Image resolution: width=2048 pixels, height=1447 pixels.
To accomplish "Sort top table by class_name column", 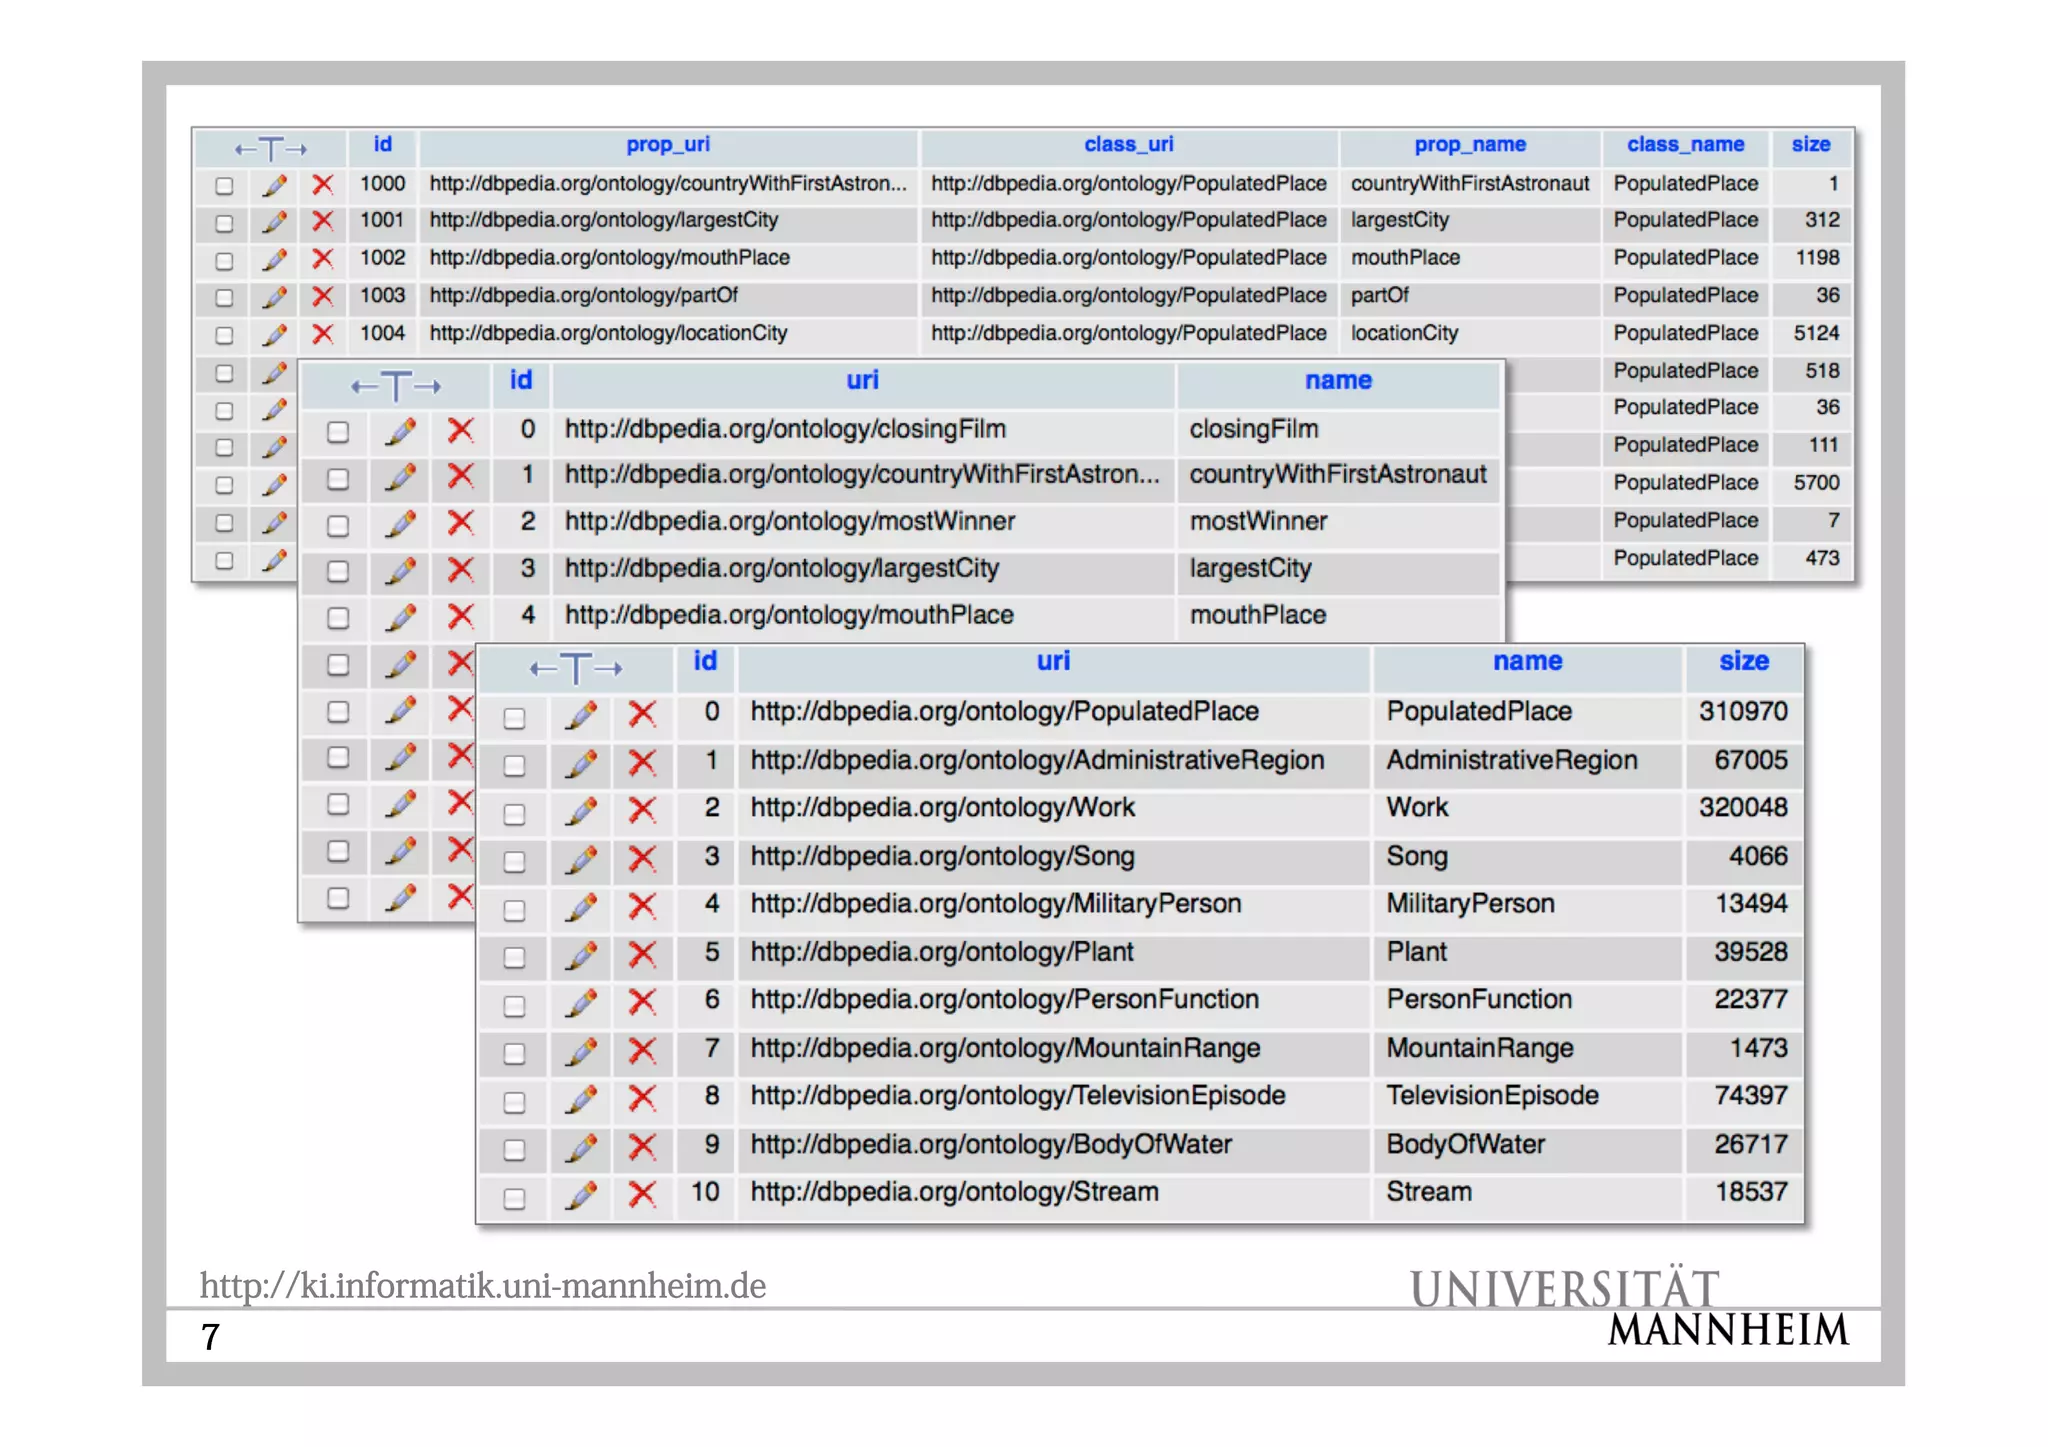I will click(1684, 144).
